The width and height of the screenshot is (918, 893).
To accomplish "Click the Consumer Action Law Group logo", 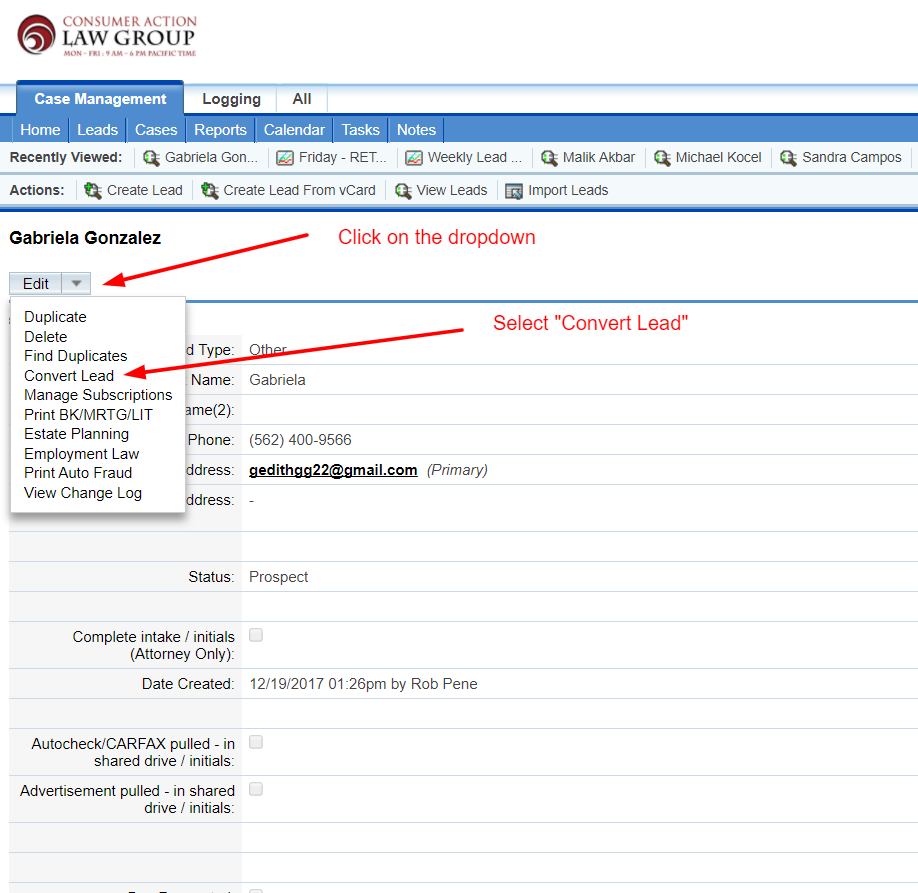I will 107,36.
